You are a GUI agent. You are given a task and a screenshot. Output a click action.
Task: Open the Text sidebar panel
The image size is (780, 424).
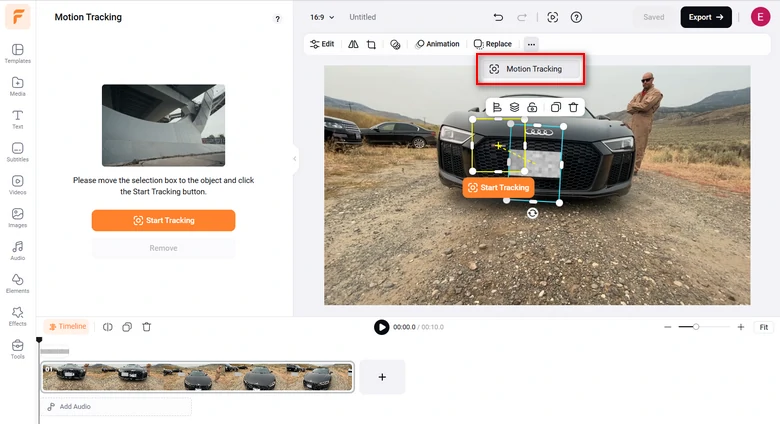pyautogui.click(x=17, y=119)
